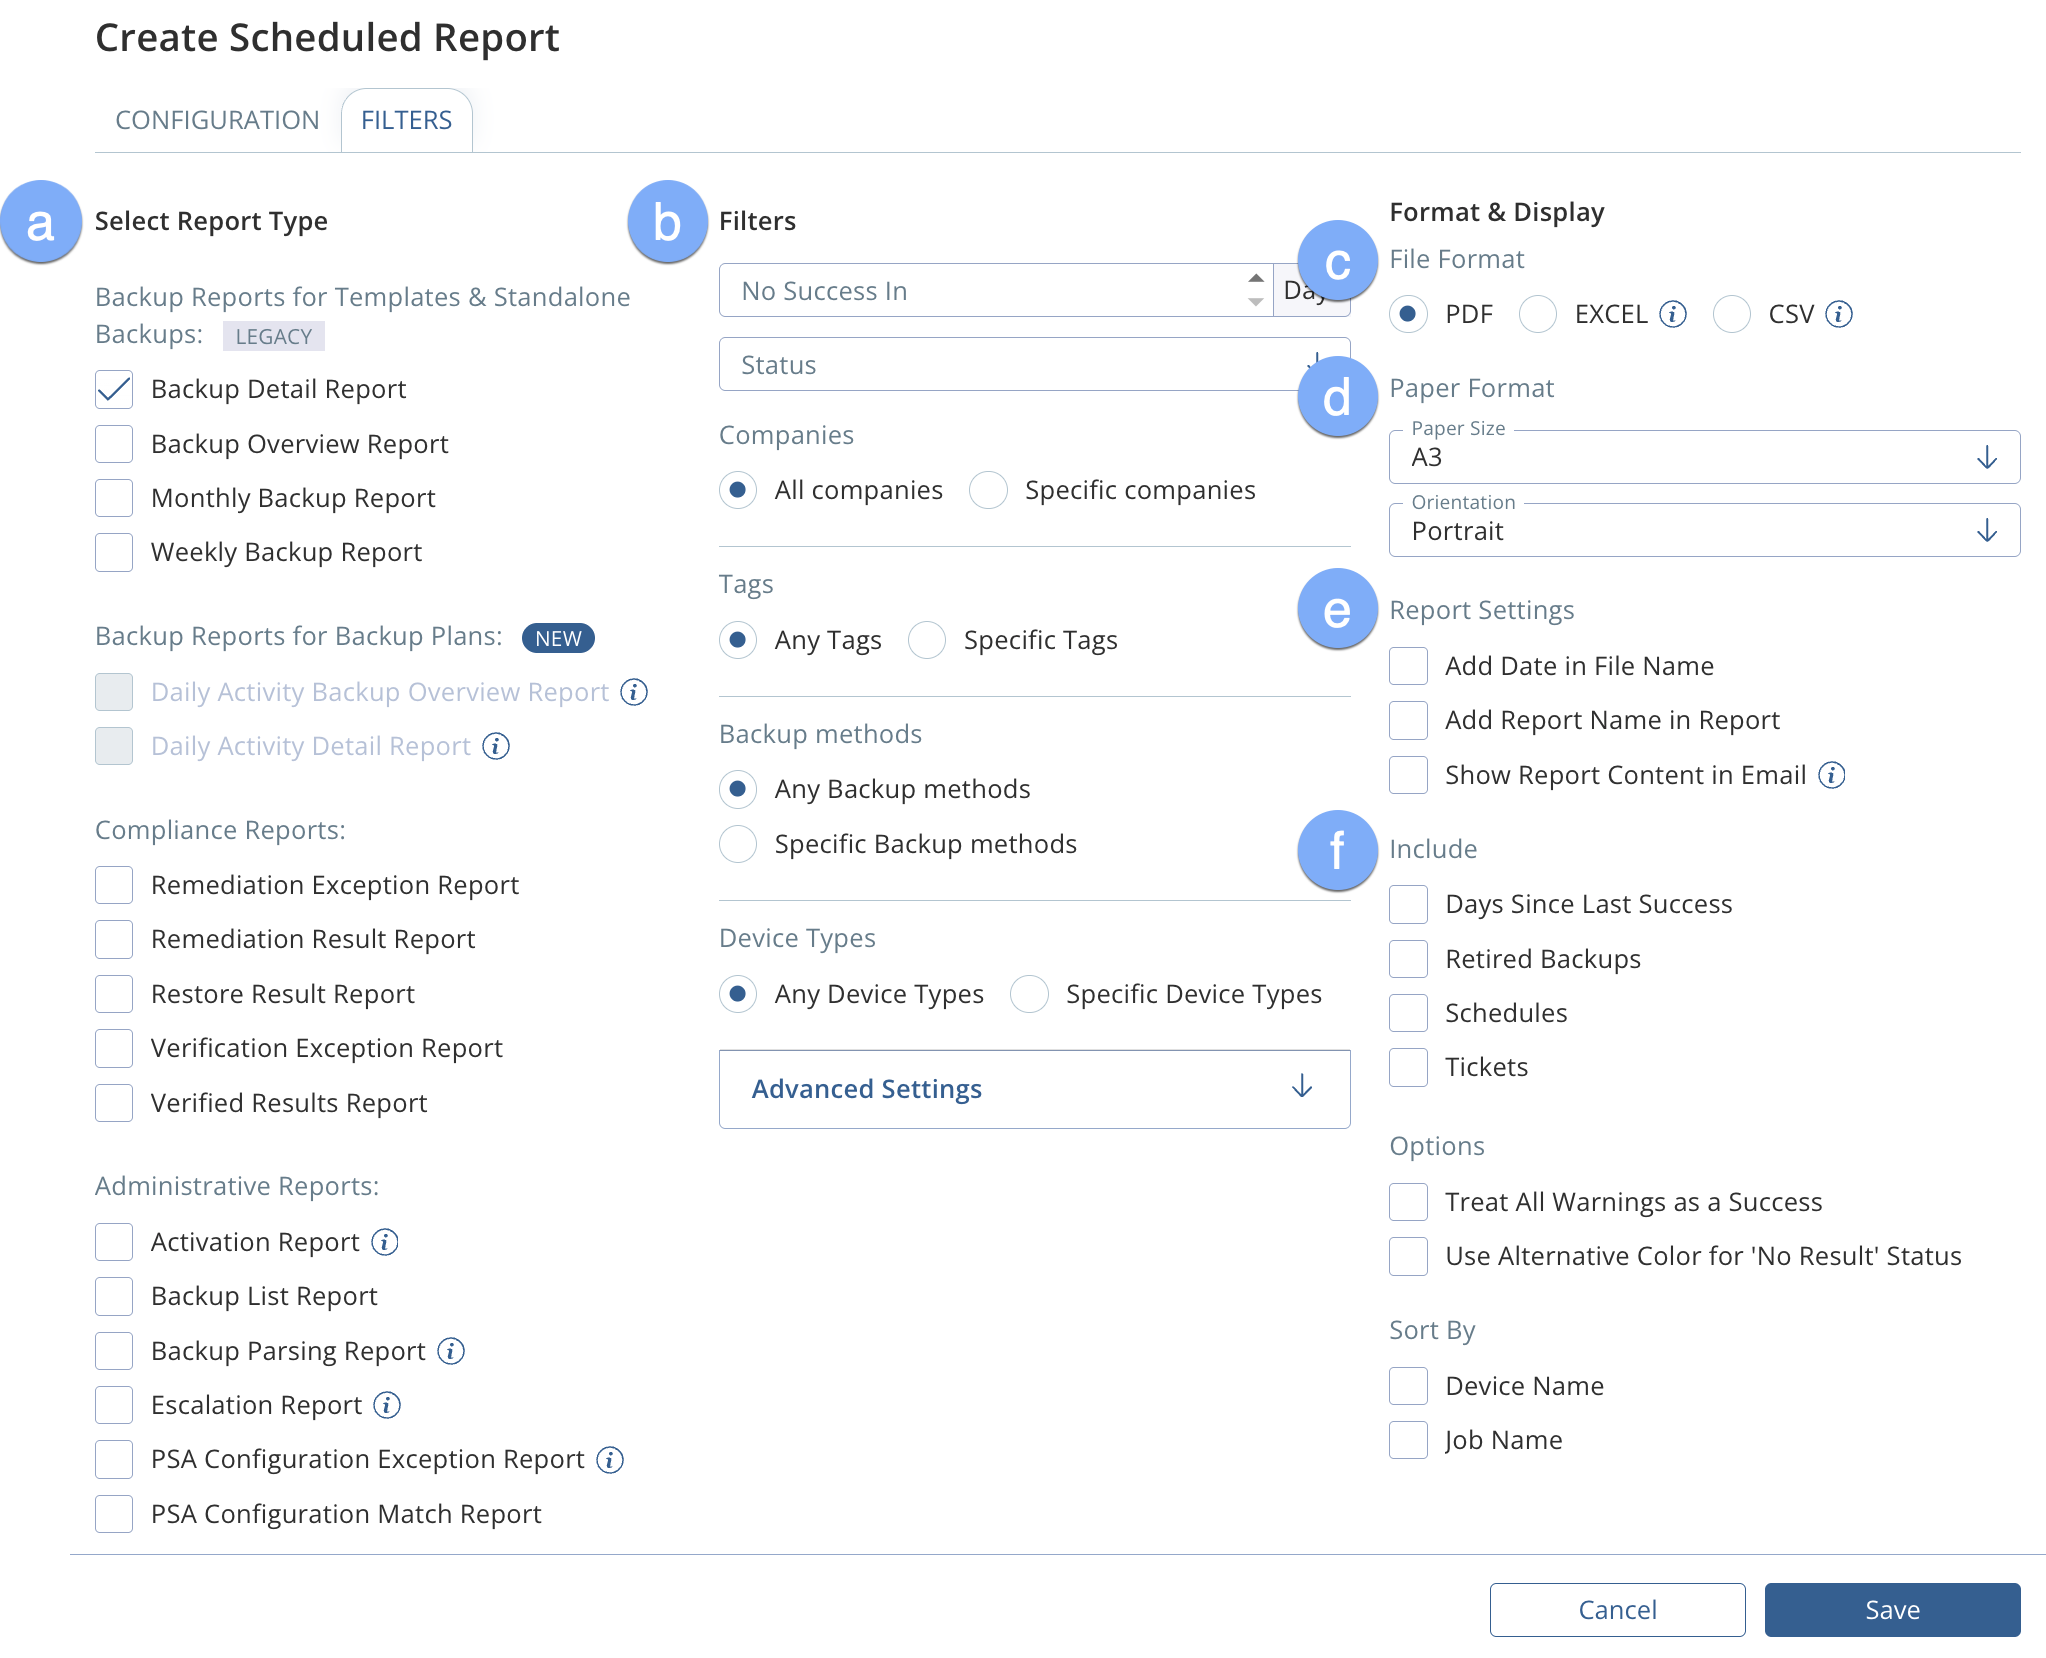Click info icon next to EXCEL format
Image resolution: width=2046 pixels, height=1658 pixels.
click(1673, 314)
